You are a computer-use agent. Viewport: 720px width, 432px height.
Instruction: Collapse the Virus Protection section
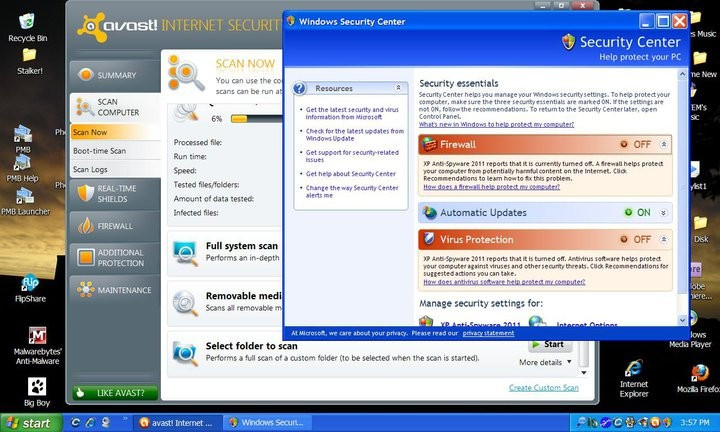point(664,239)
